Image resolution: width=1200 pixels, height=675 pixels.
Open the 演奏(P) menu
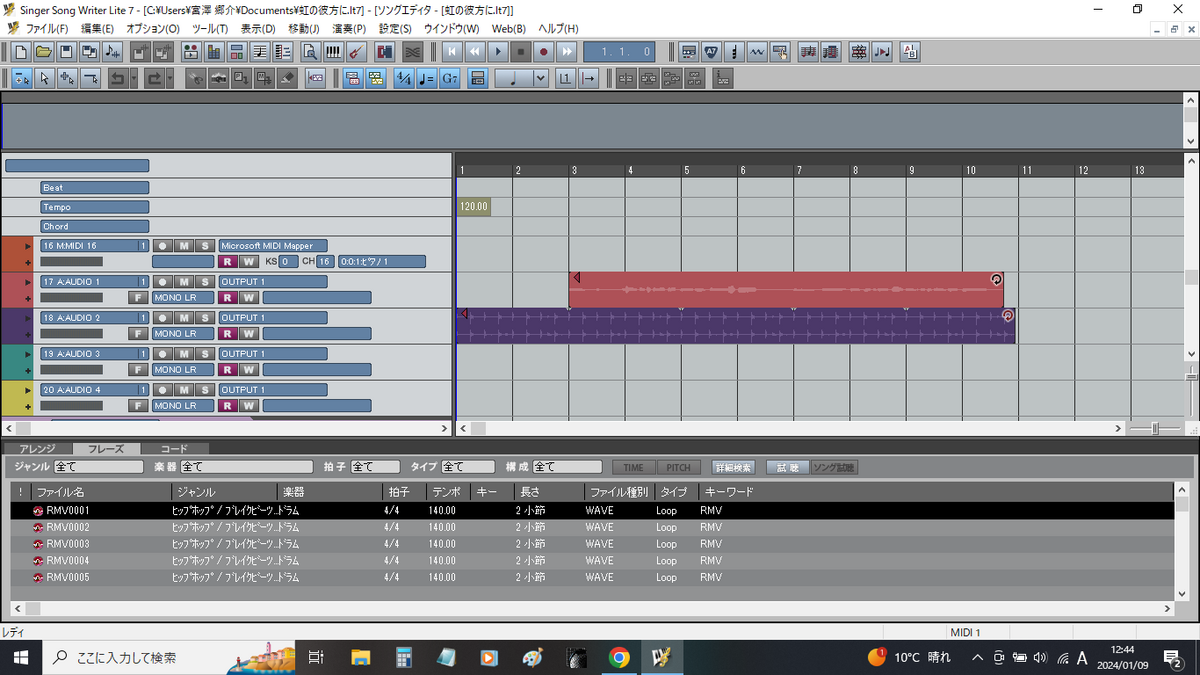[x=349, y=29]
